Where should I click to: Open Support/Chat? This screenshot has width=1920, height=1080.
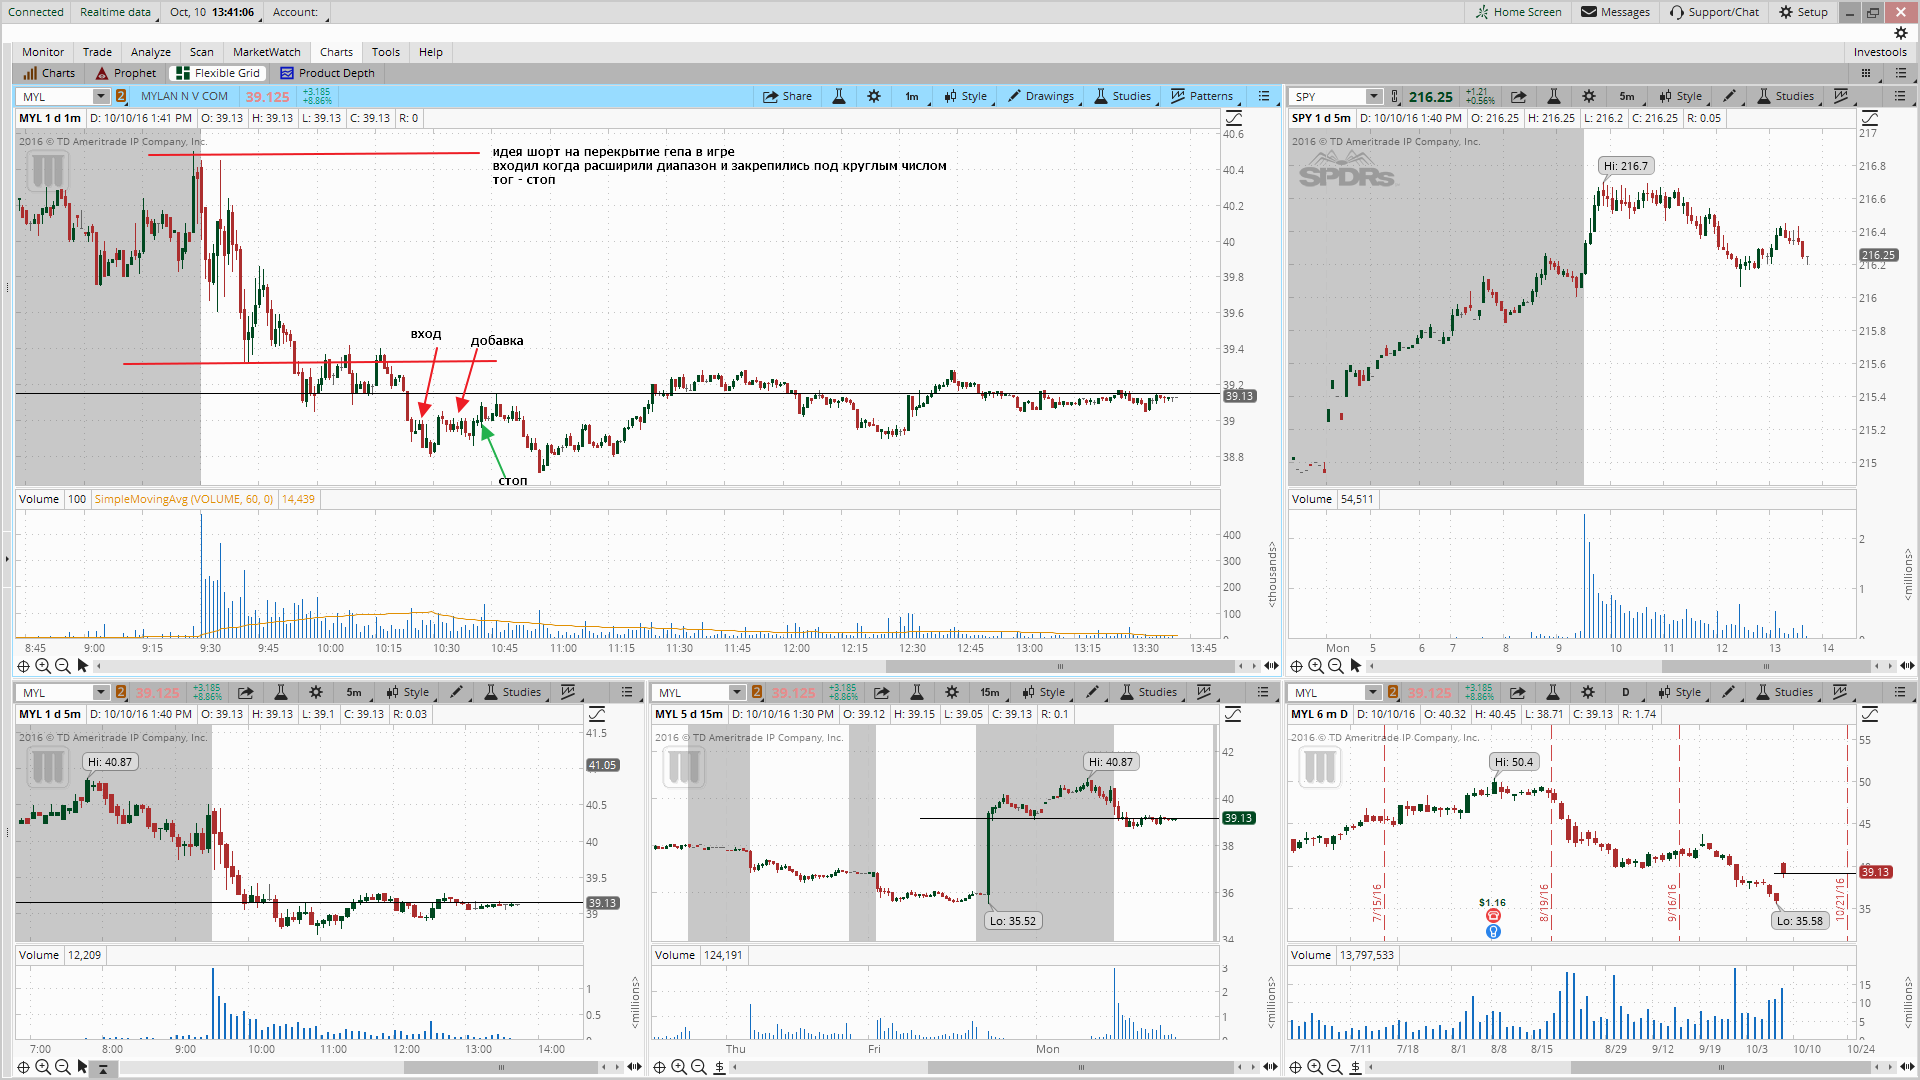(x=1714, y=12)
